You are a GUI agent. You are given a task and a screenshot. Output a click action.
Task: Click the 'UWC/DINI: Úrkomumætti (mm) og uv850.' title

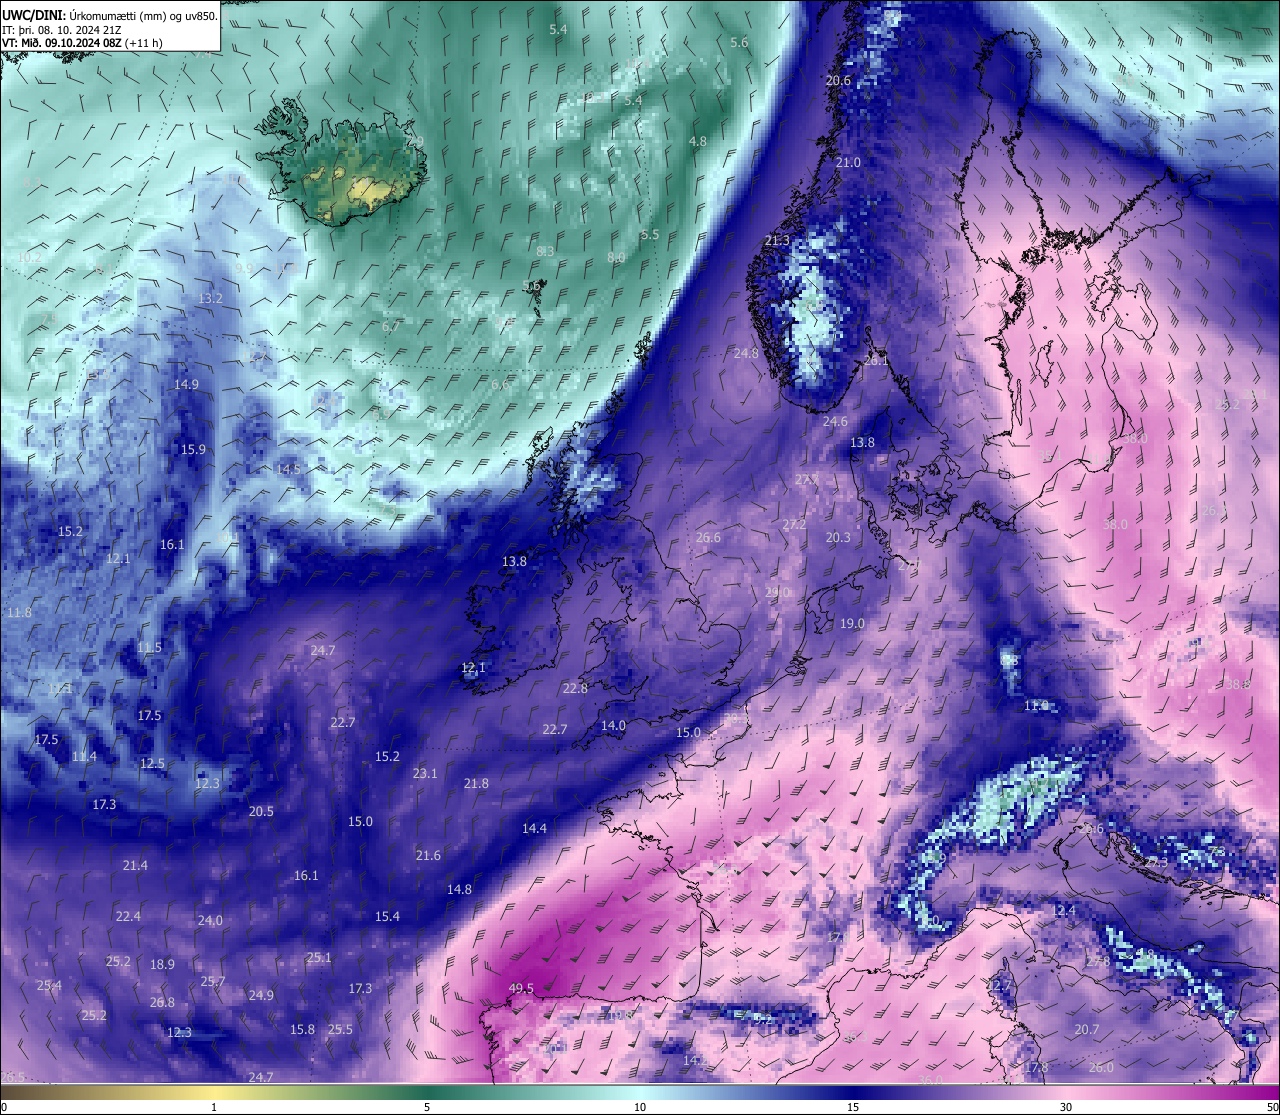click(109, 15)
